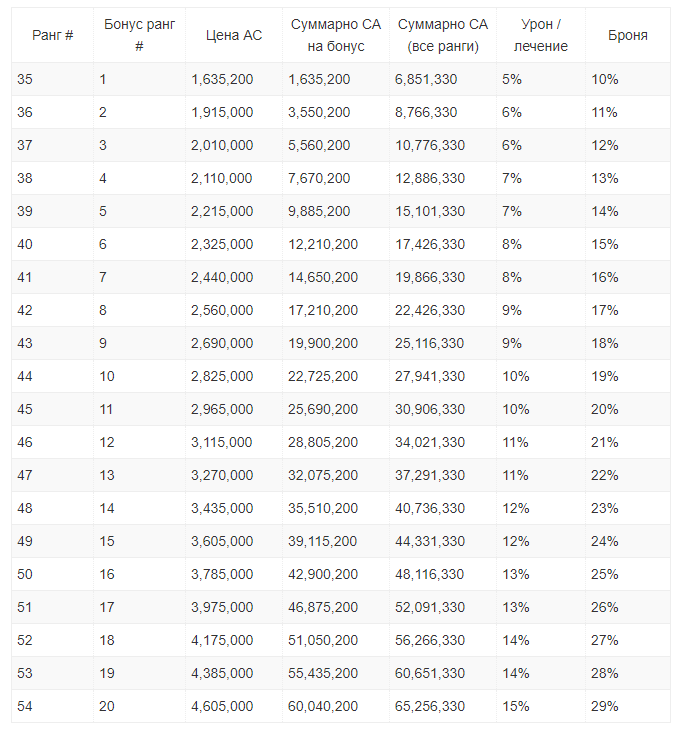This screenshot has width=684, height=735.
Task: Click the cell showing 55,435,200
Action: click(x=322, y=673)
